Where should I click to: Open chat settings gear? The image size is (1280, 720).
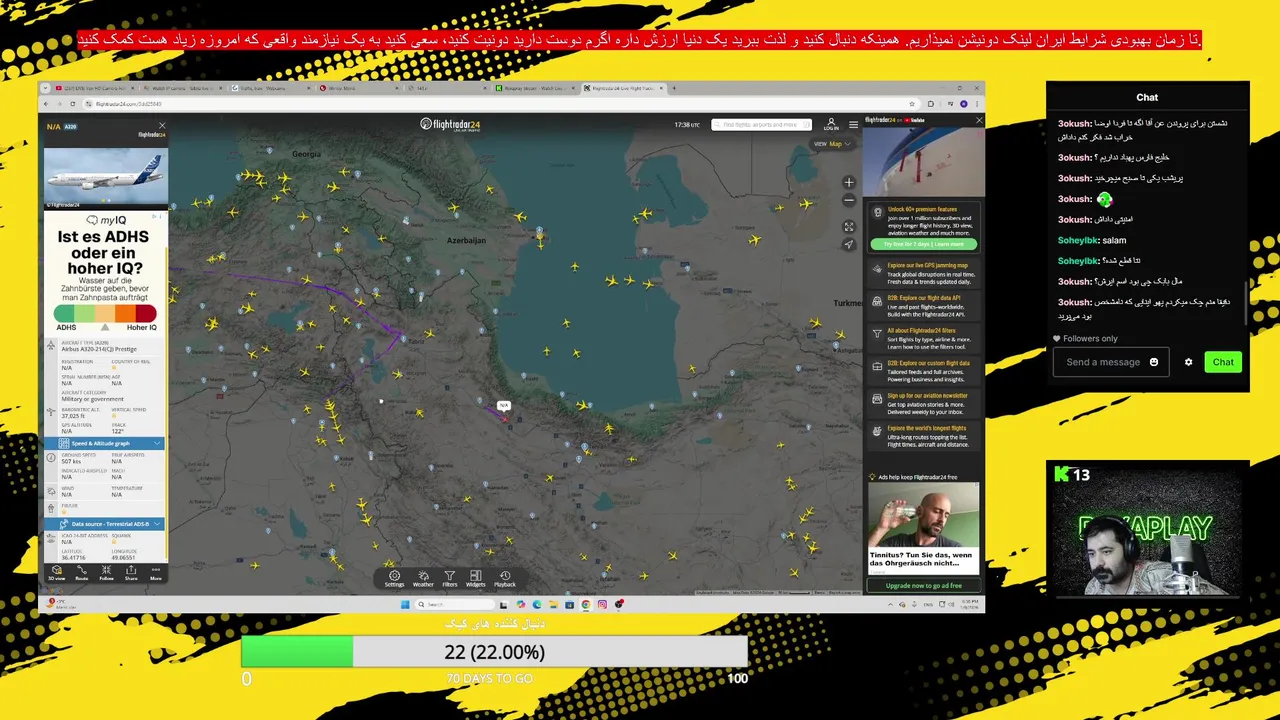(x=1188, y=362)
